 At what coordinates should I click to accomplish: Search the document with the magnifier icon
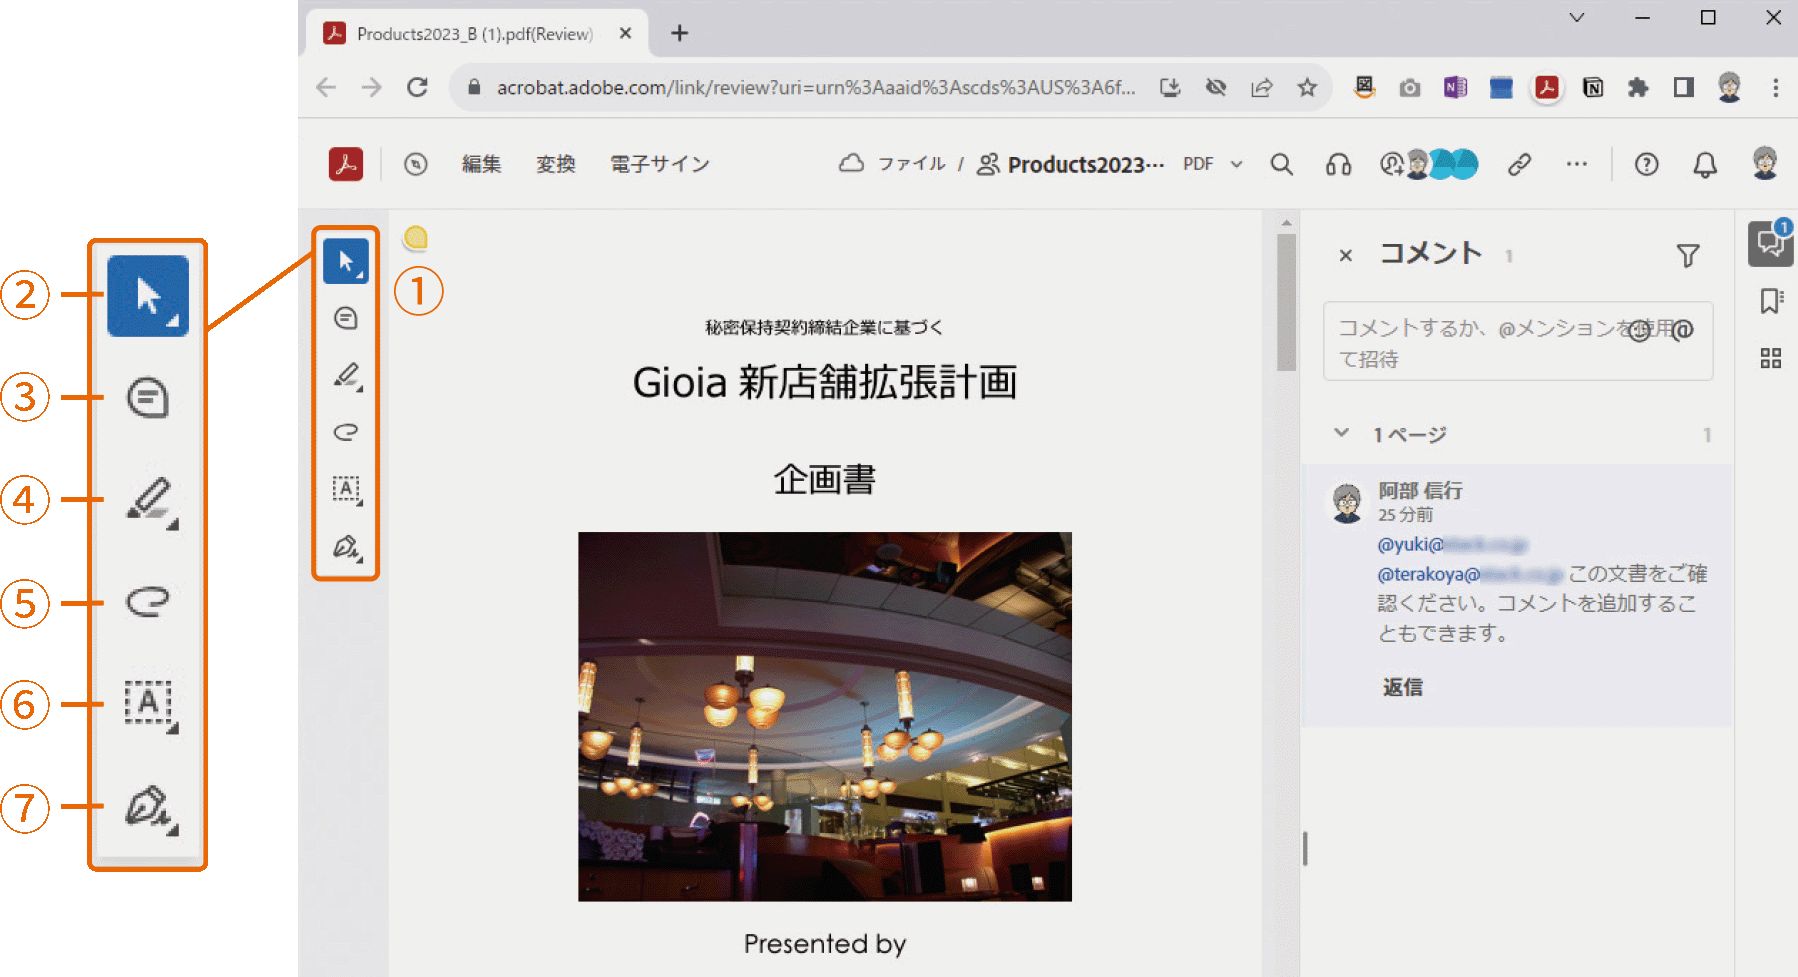[1281, 164]
